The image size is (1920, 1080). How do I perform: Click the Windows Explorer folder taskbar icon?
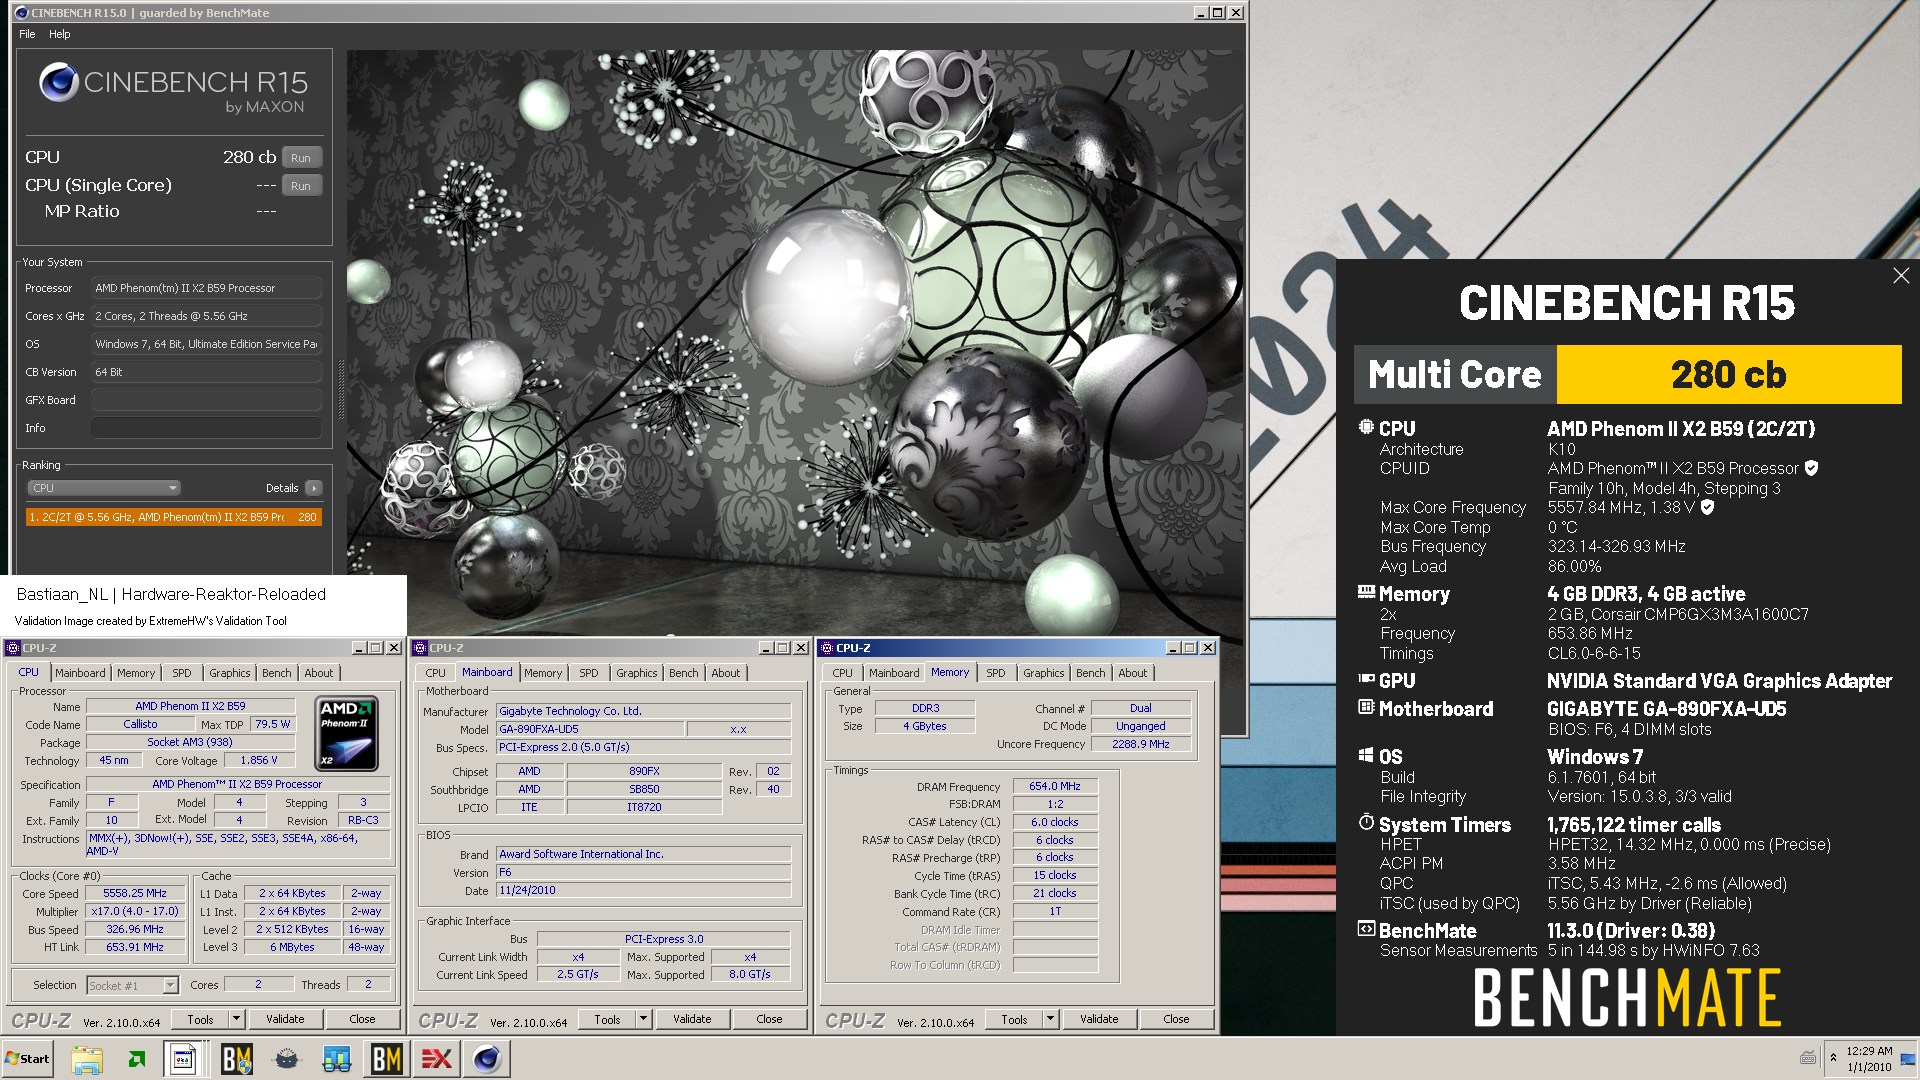(87, 1059)
